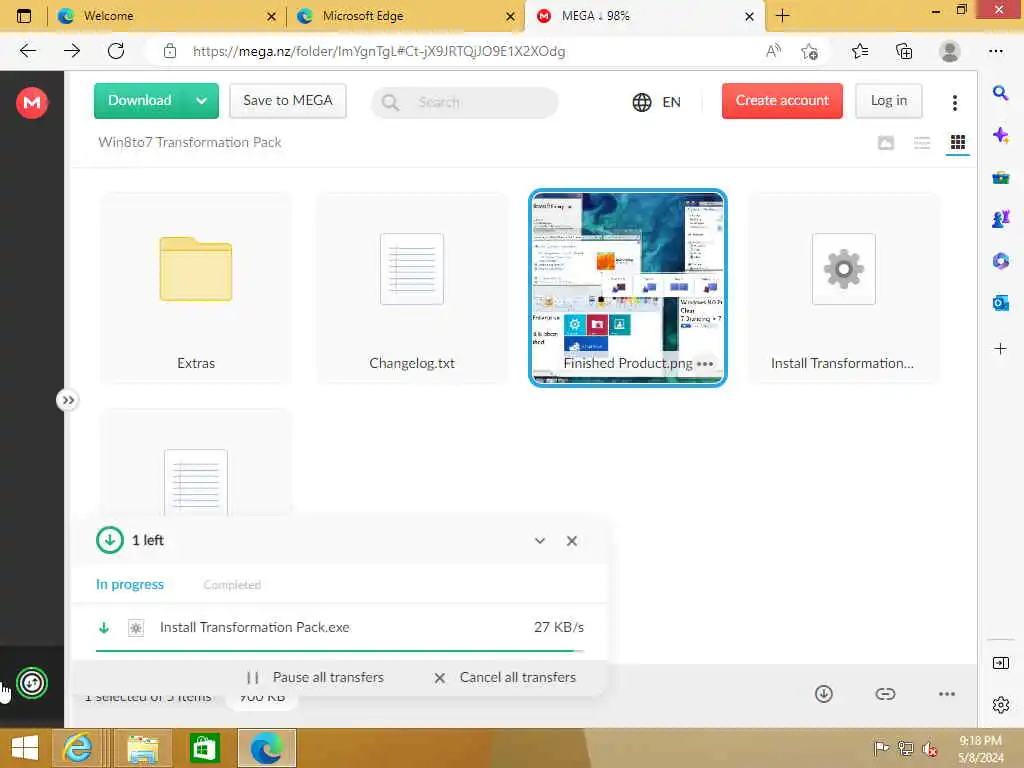
Task: Click the site info lock icon
Action: coord(170,51)
